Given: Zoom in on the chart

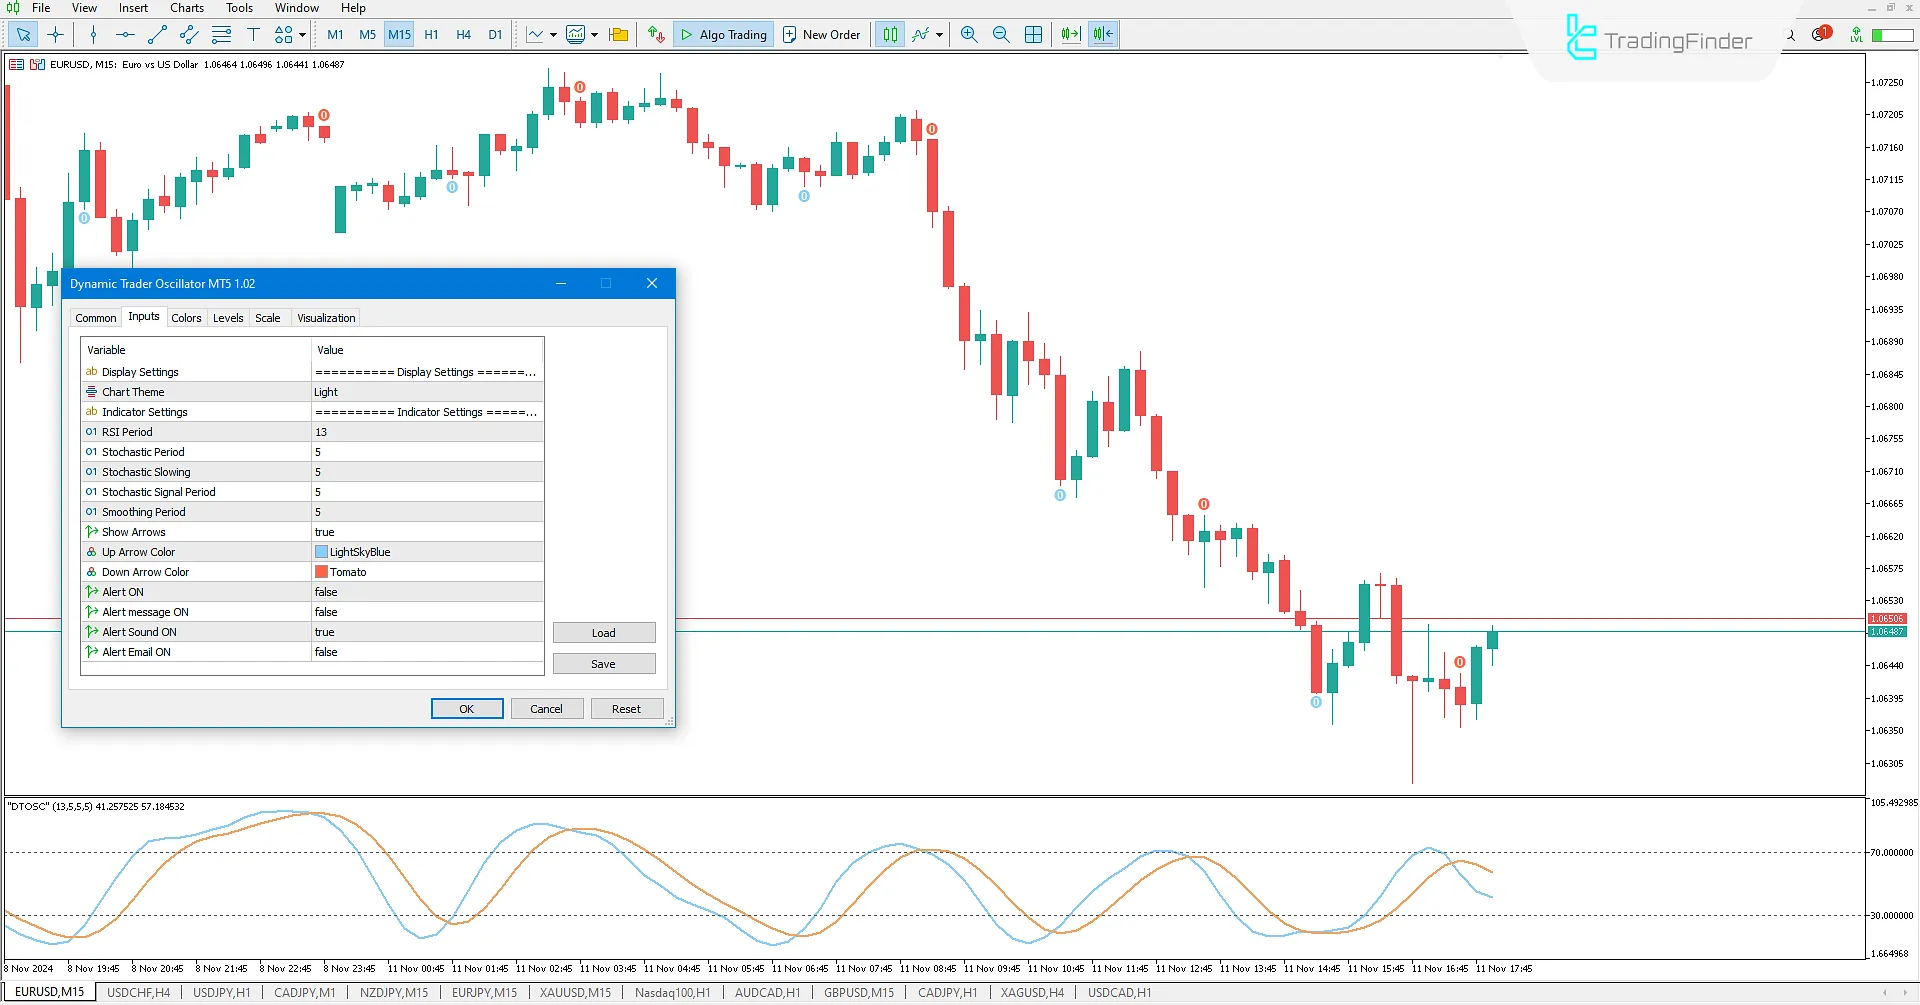Looking at the screenshot, I should (968, 34).
